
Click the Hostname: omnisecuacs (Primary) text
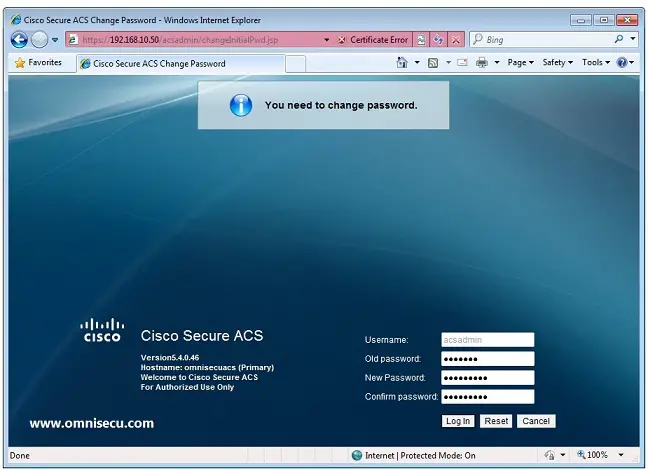(207, 367)
